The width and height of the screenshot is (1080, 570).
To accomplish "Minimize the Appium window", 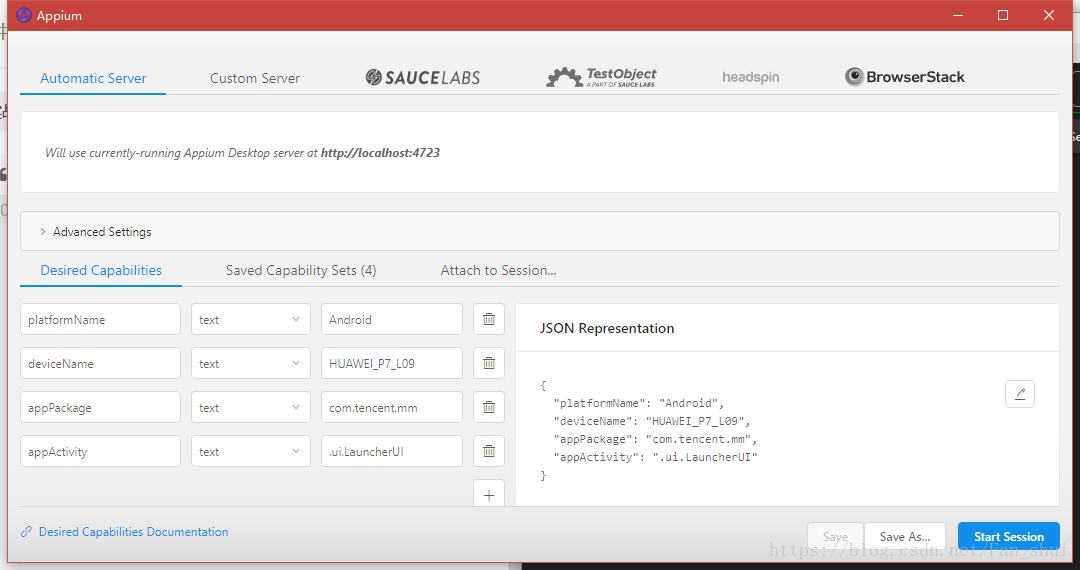I will tap(957, 15).
